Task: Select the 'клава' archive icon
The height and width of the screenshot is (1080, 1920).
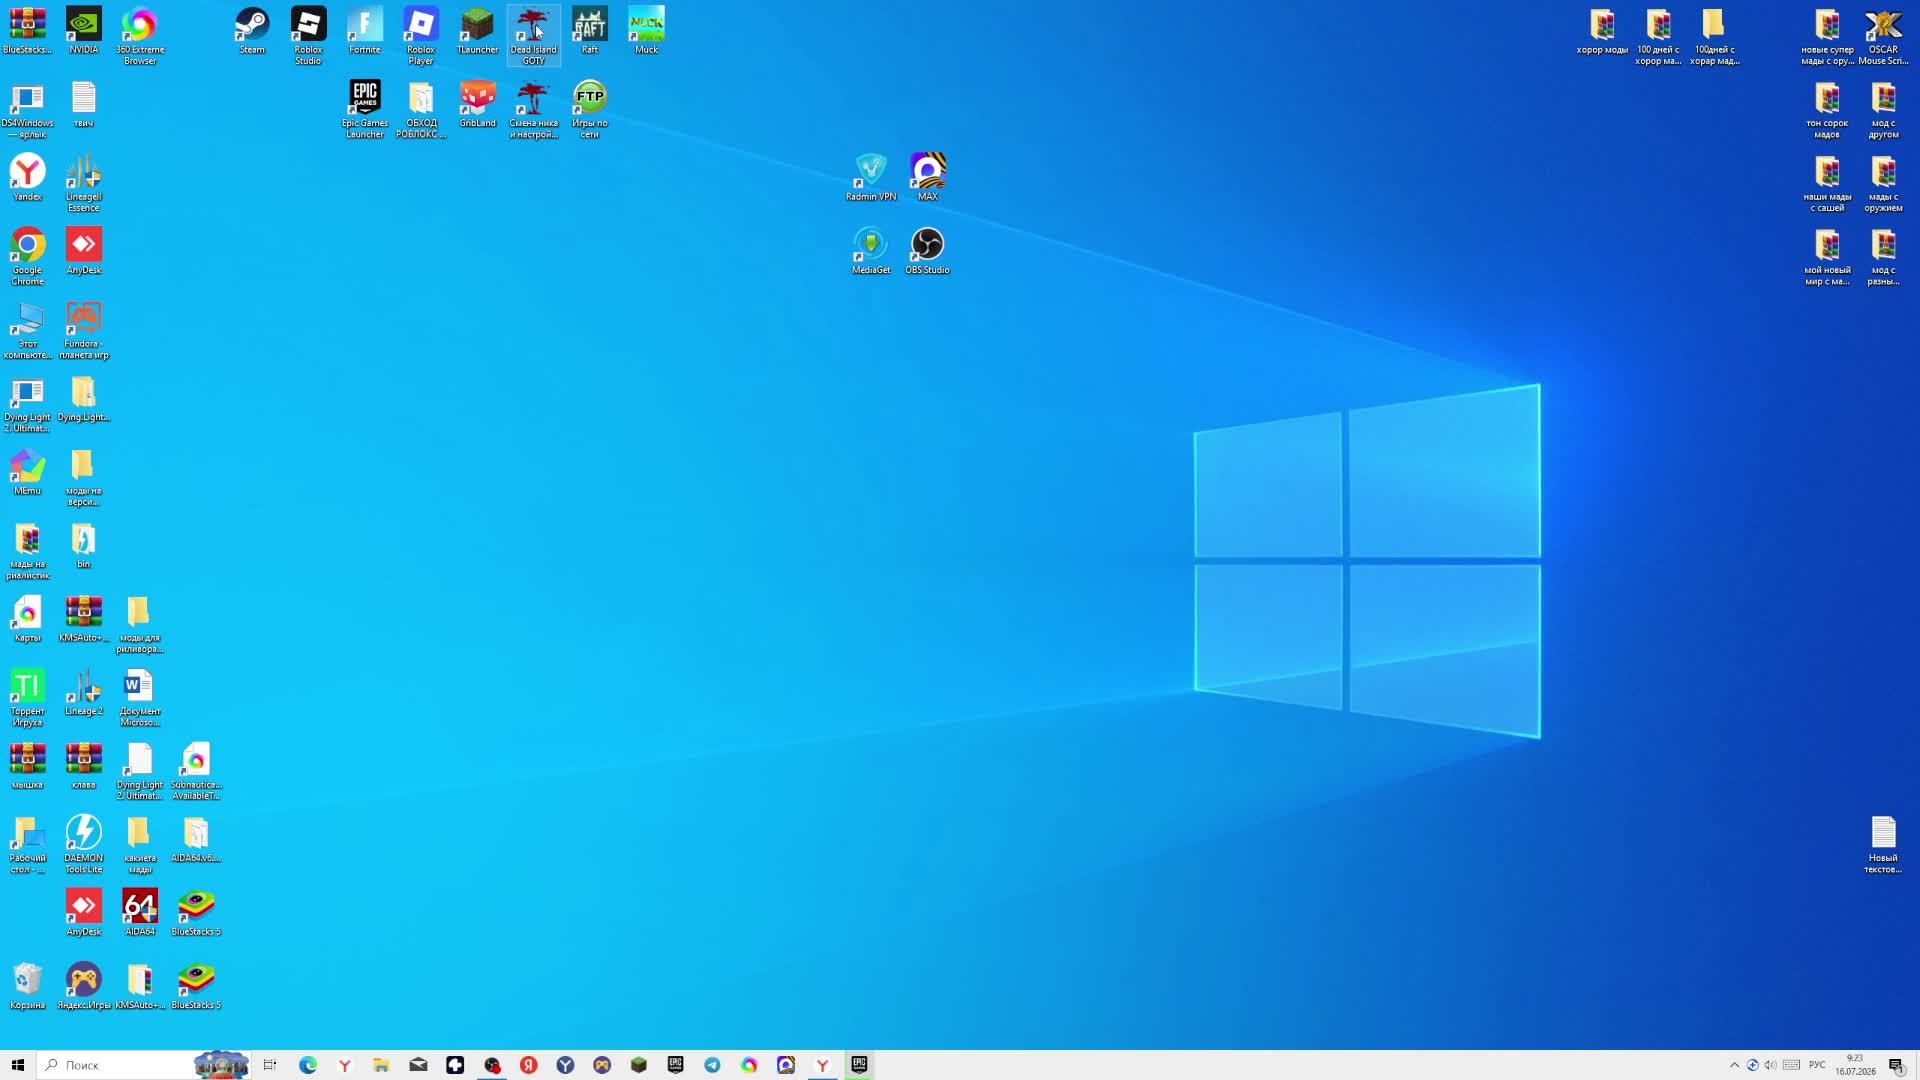Action: coord(84,765)
